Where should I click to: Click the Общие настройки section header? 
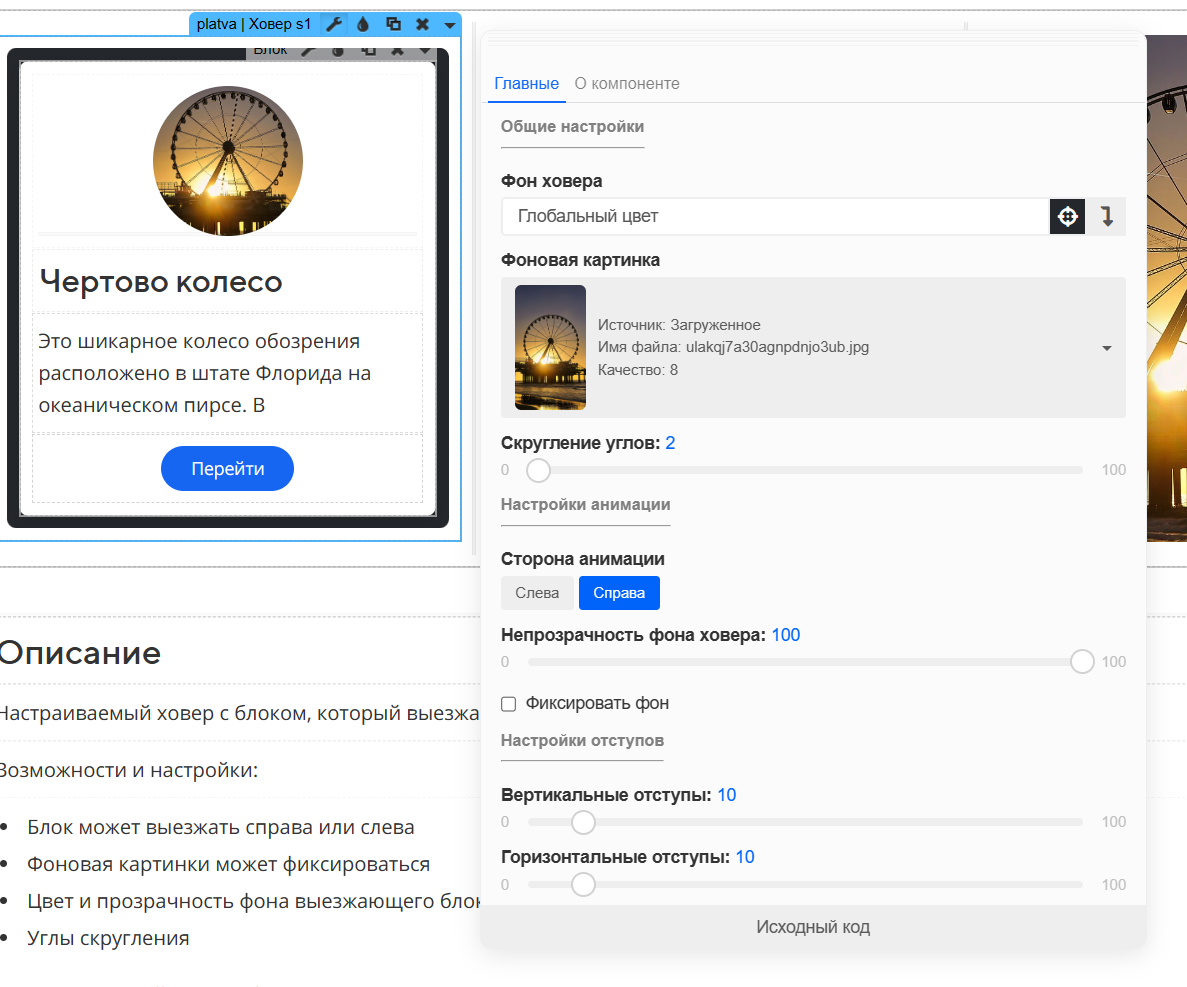pos(572,126)
